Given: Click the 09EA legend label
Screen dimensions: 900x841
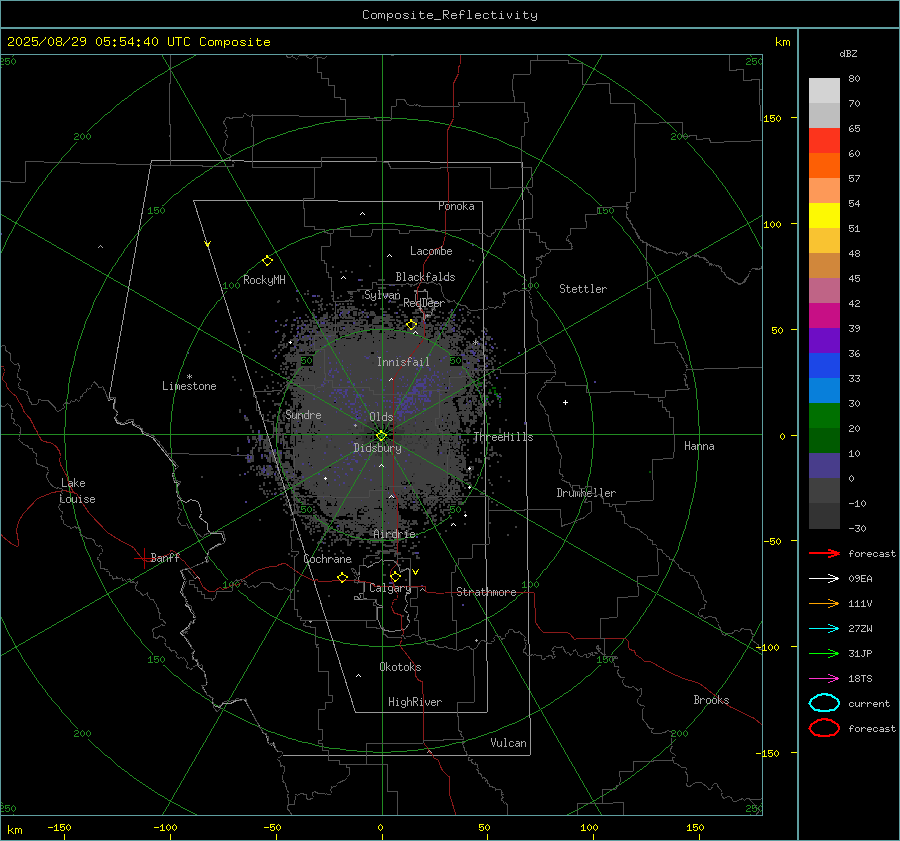Looking at the screenshot, I should coord(860,579).
